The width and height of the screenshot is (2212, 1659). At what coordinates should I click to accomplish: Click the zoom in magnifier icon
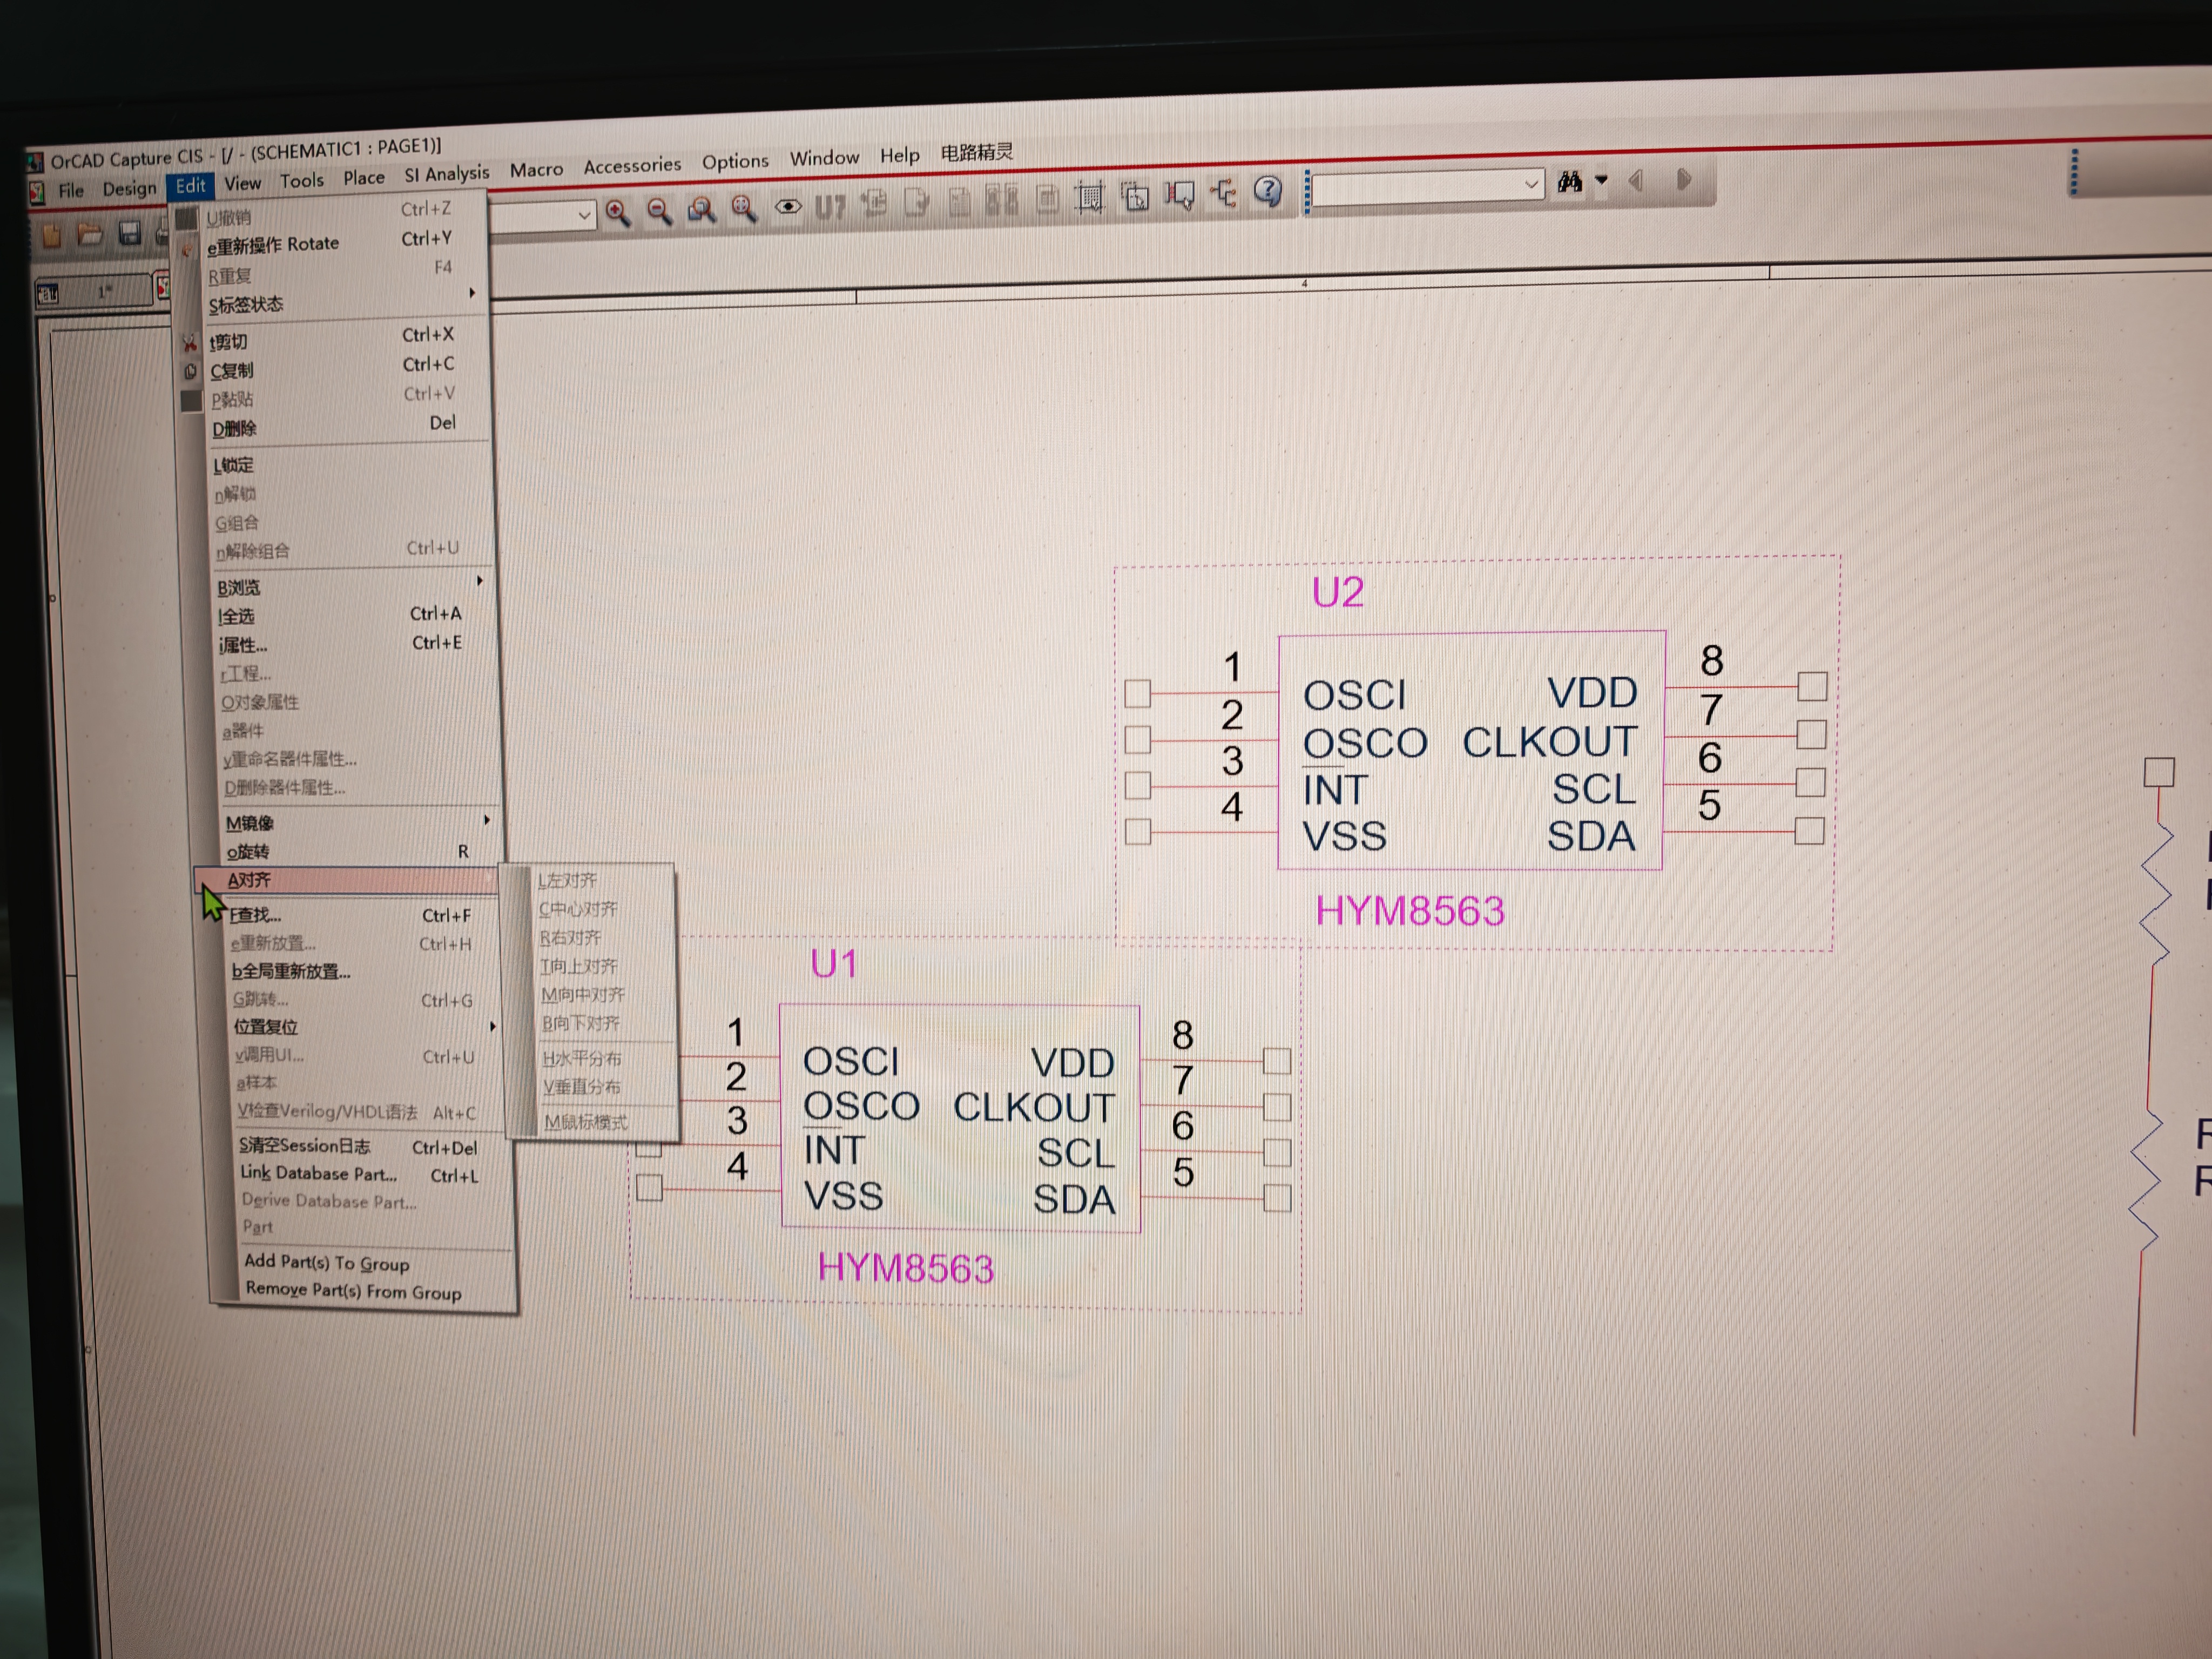[618, 212]
